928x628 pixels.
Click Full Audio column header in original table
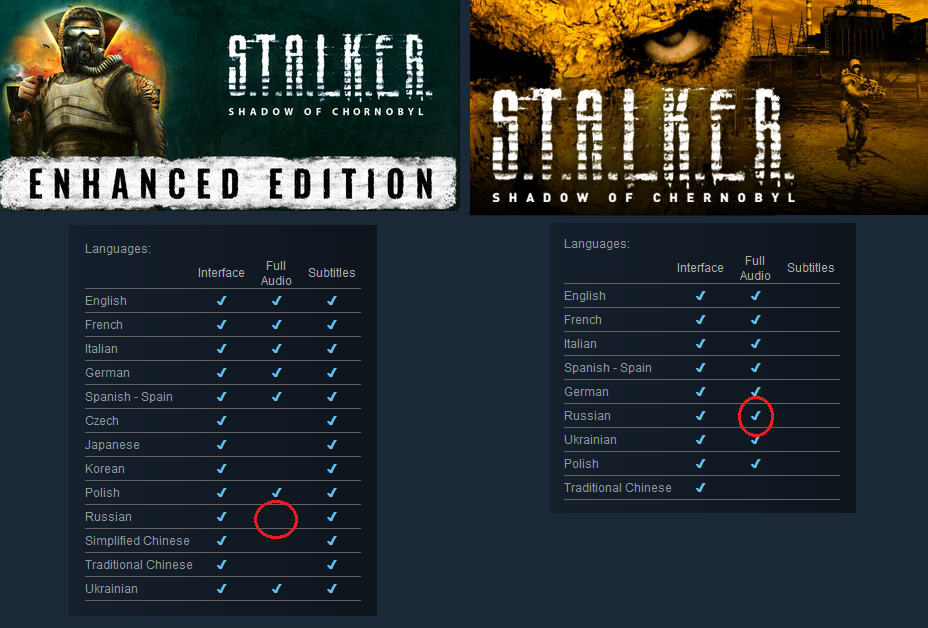755,268
